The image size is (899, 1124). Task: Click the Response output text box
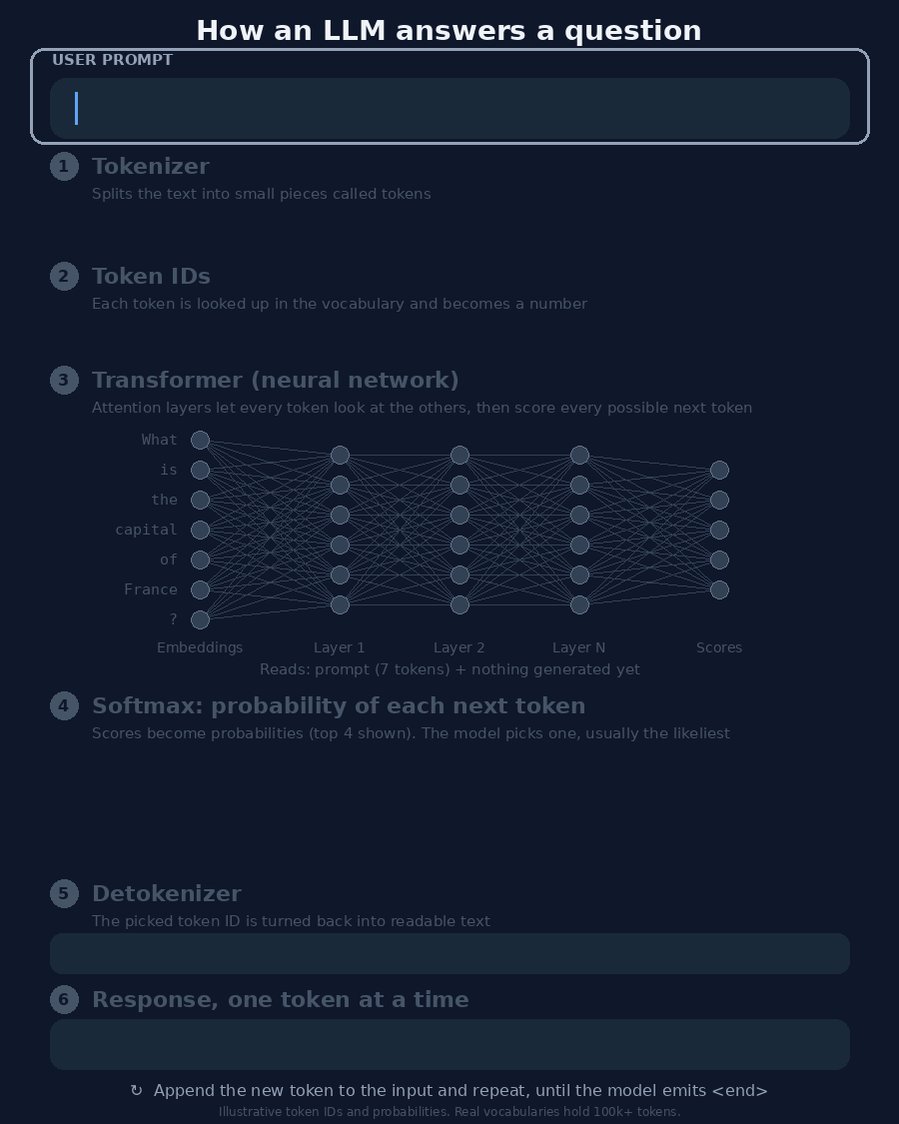[450, 1044]
